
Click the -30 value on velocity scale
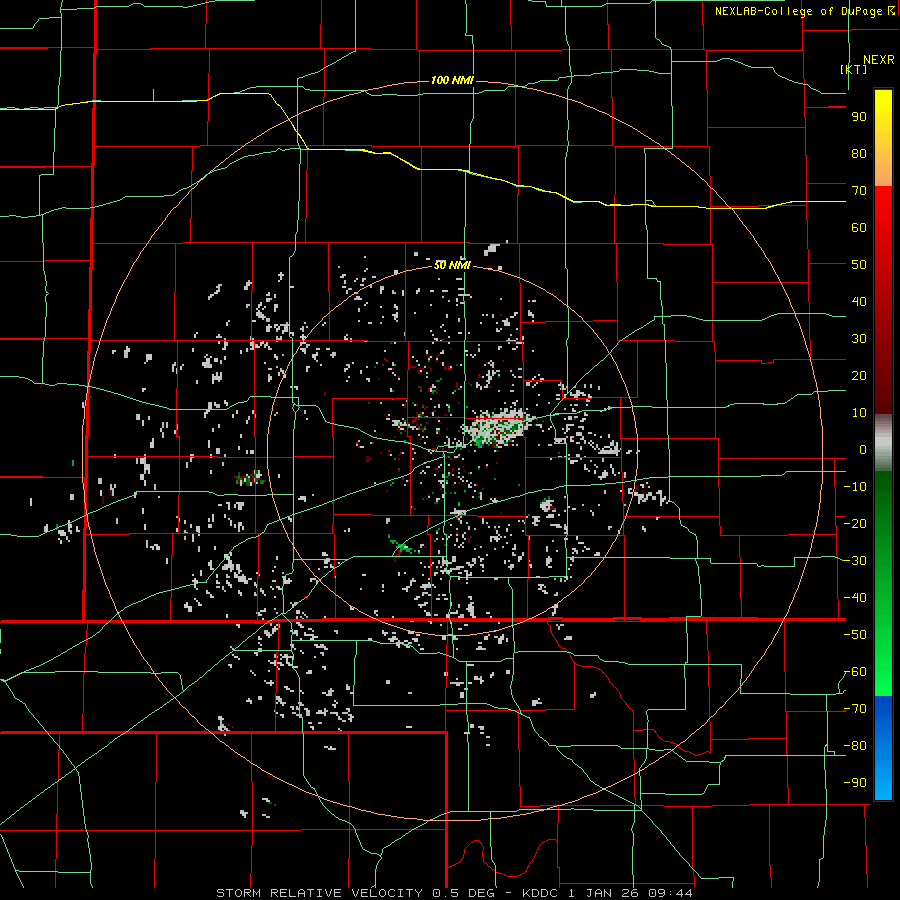click(x=855, y=561)
